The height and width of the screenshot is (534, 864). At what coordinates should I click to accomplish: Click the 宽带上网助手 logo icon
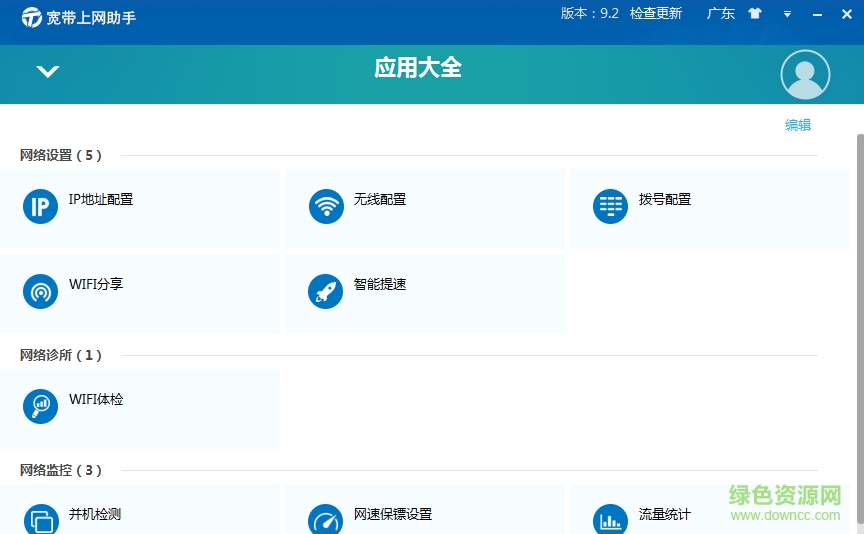[x=31, y=18]
